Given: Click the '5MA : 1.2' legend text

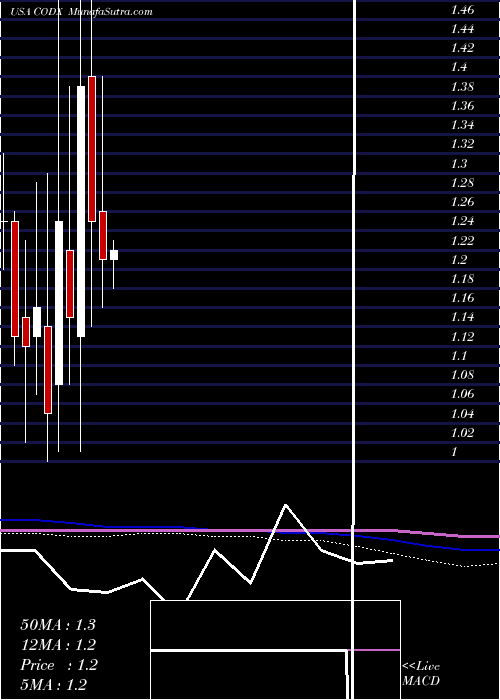Looking at the screenshot, I should pos(54,685).
